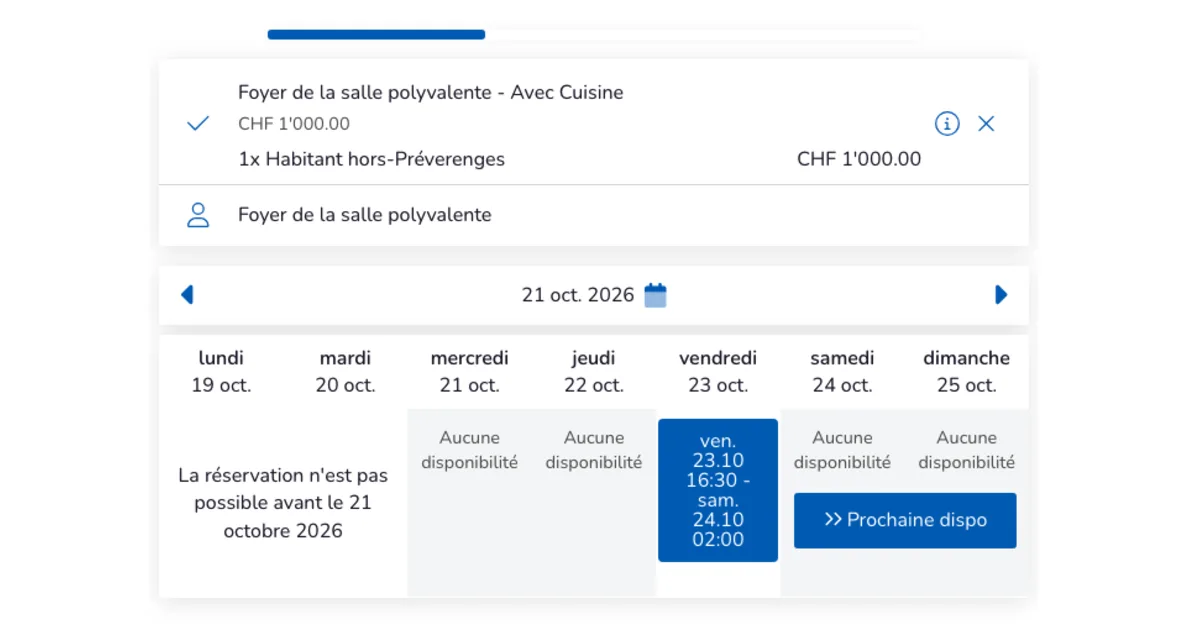Click the 1x Habitant hors-Préverenges line
Viewport: 1200px width, 630px height.
pos(371,159)
